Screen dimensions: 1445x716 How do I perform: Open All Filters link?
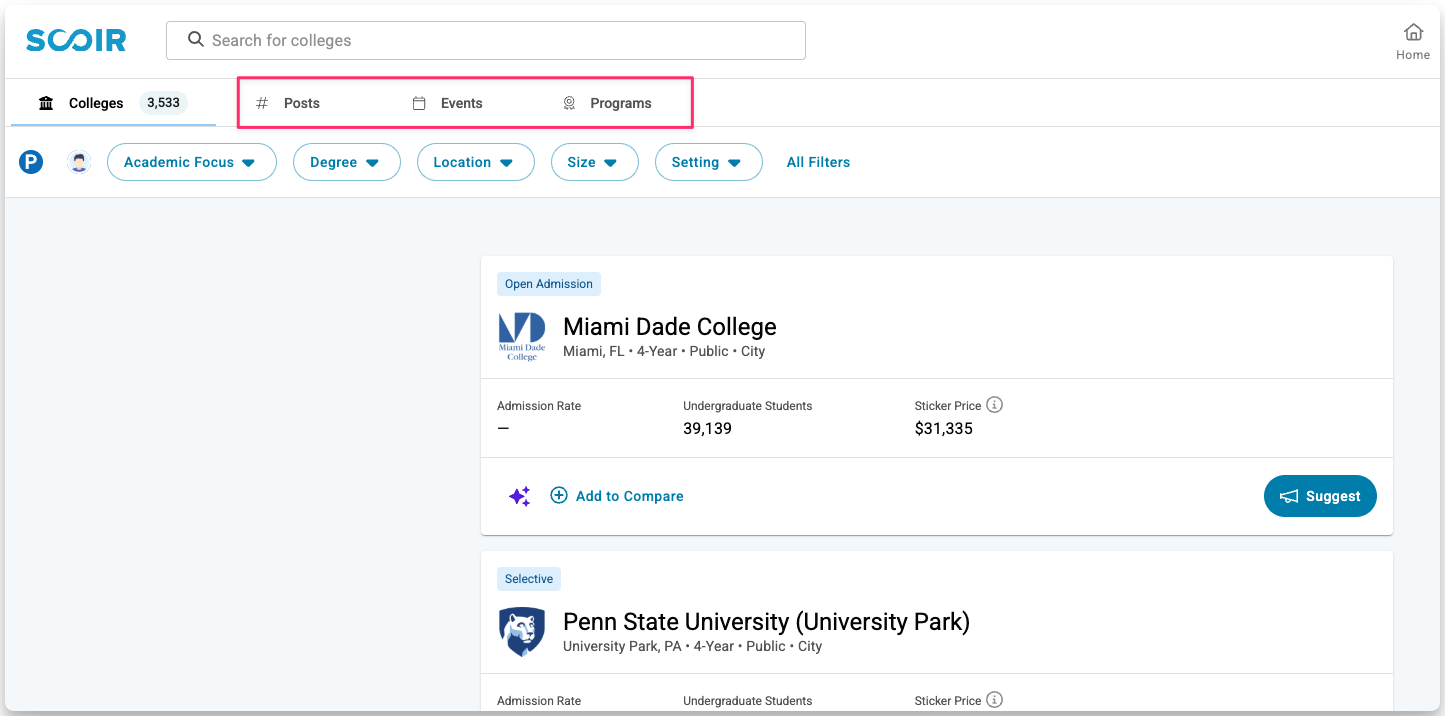[818, 162]
